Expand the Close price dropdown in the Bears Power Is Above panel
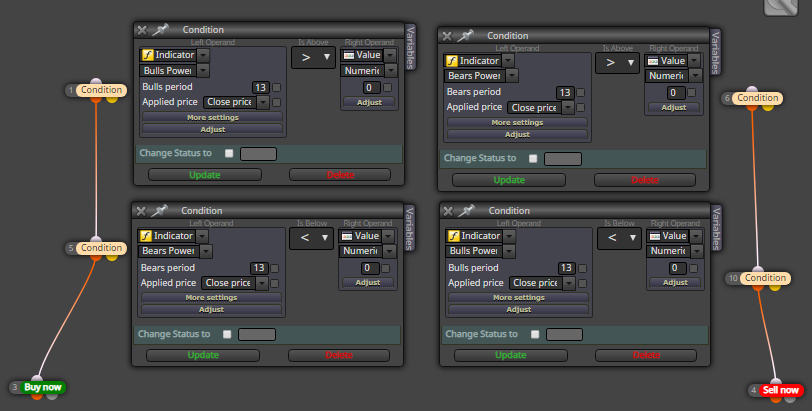This screenshot has width=812, height=411. point(568,108)
